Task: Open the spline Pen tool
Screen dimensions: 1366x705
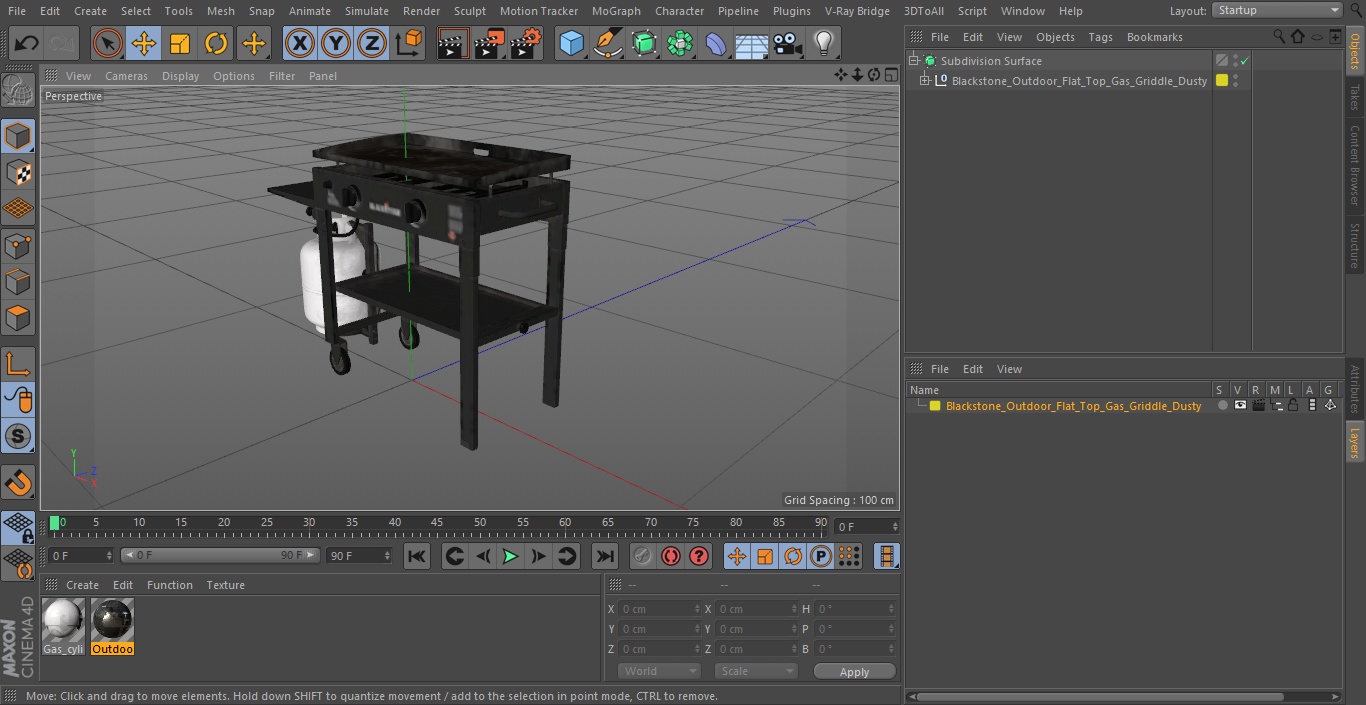Action: tap(608, 43)
